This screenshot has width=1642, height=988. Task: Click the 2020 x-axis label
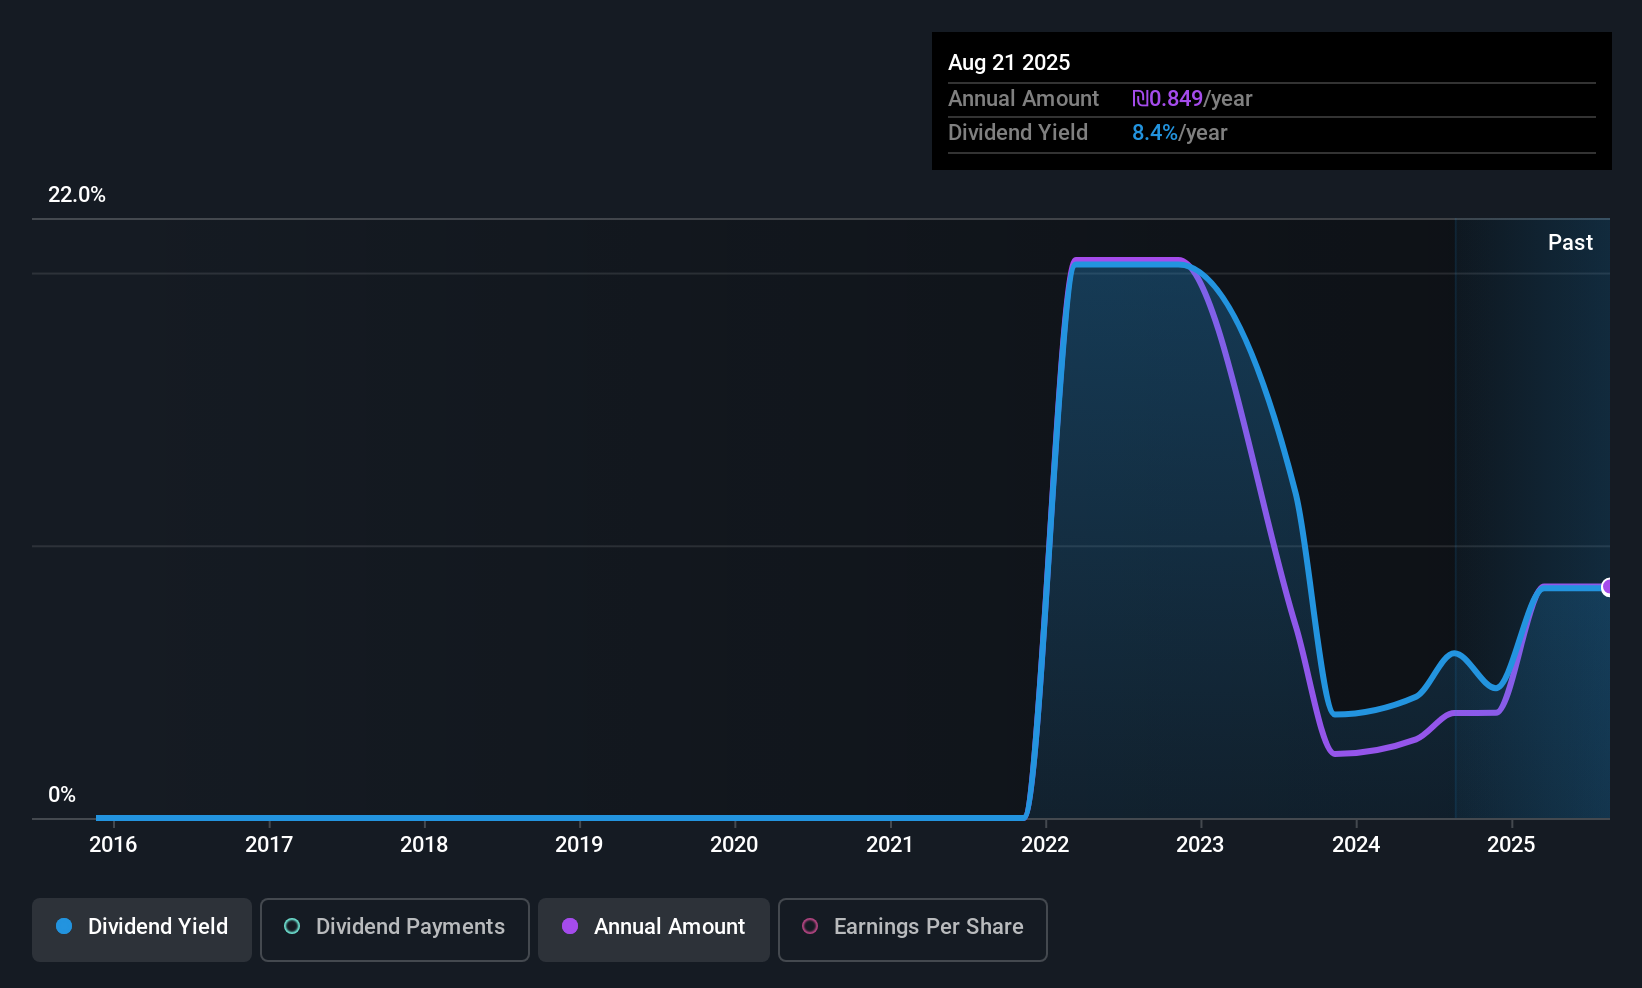point(734,845)
